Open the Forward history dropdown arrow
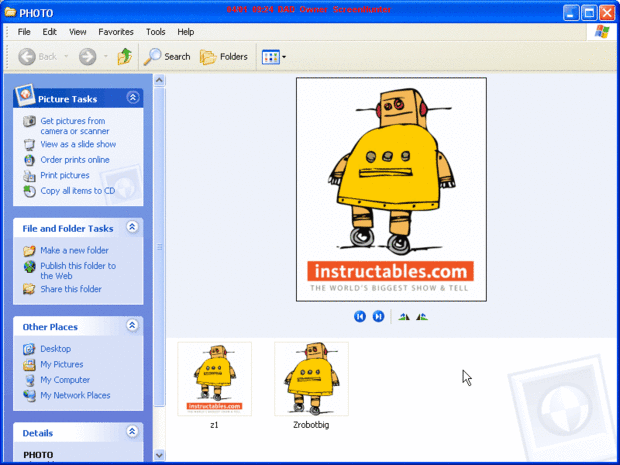This screenshot has width=620, height=465. pos(106,57)
